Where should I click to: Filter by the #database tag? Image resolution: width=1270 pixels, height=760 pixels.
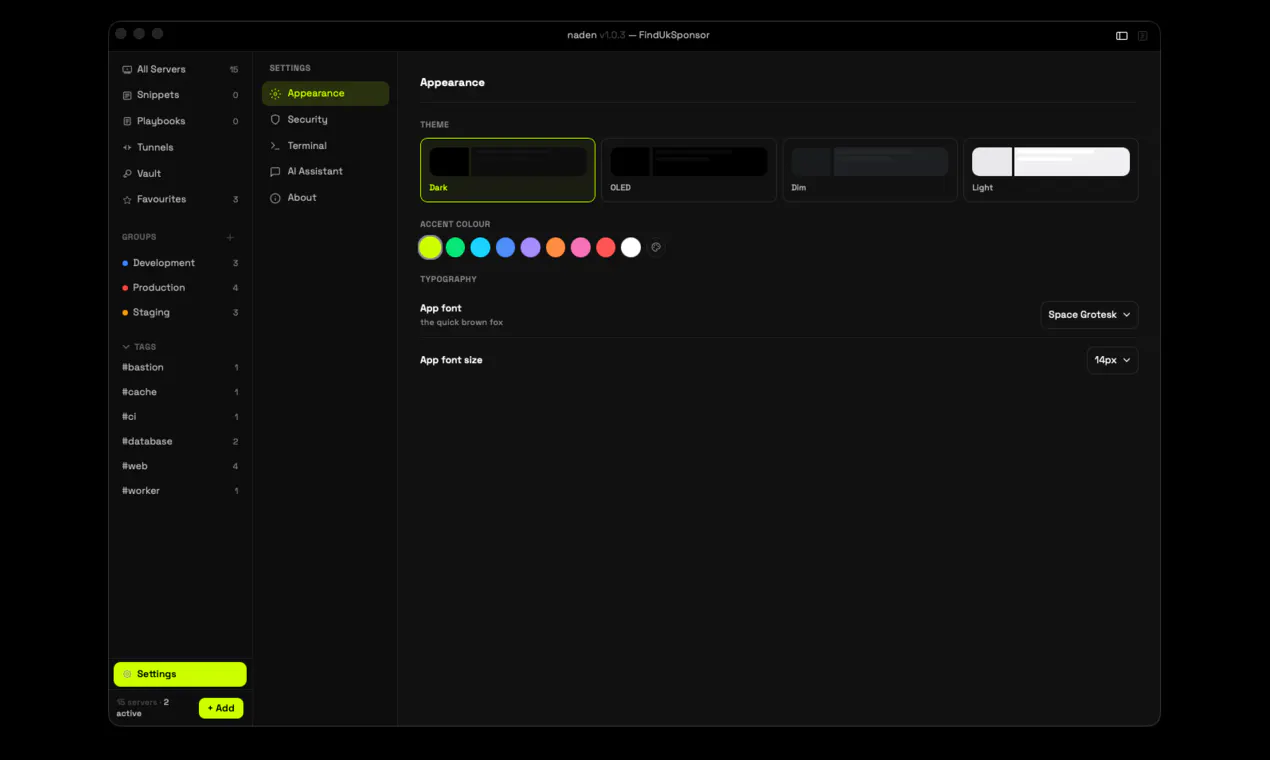(x=180, y=442)
